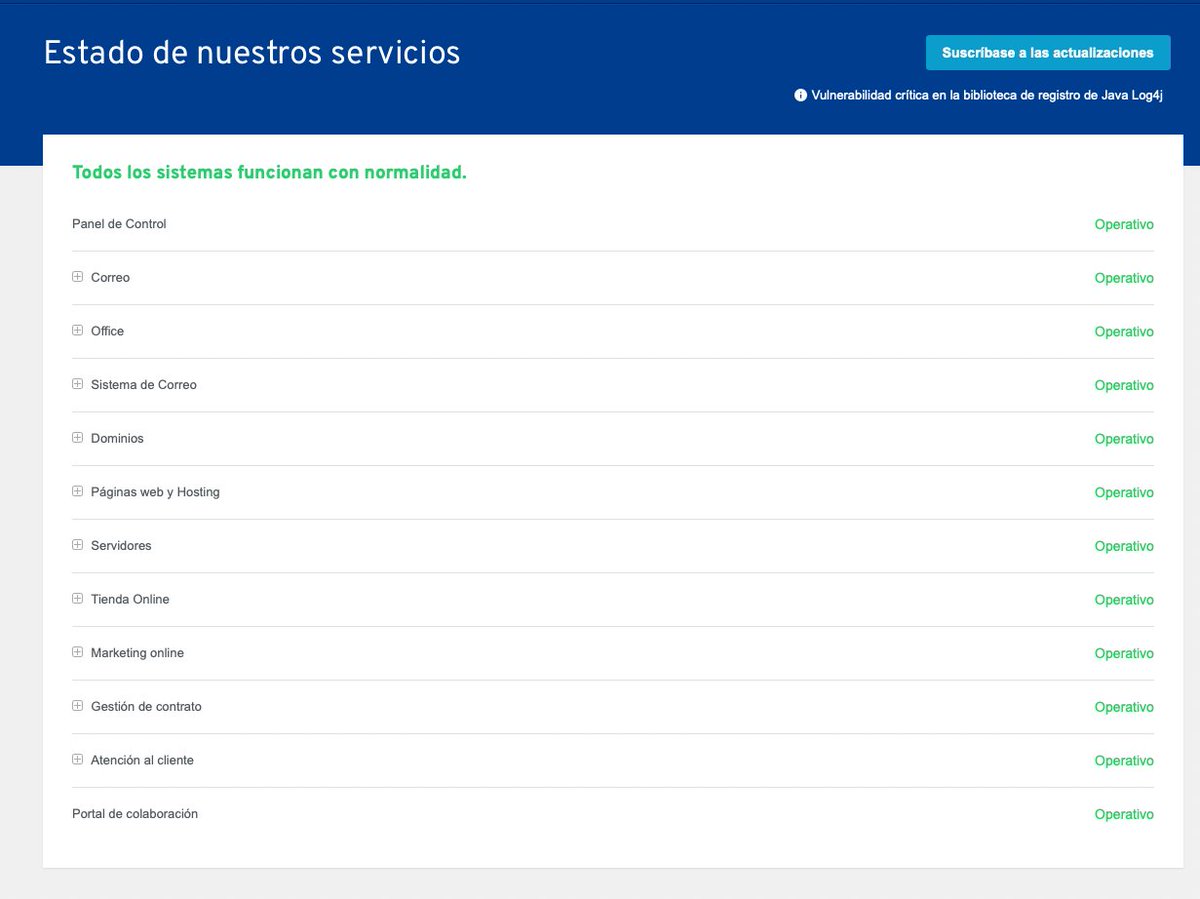This screenshot has height=899, width=1200.
Task: Expand Páginas web y Hosting group
Action: pos(78,491)
